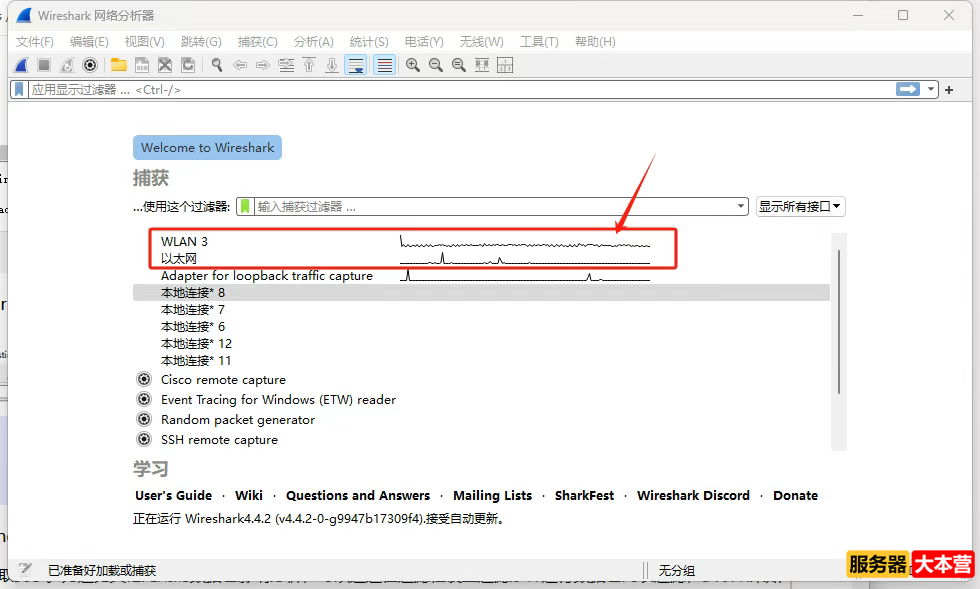
Task: Open the capture options gear icon
Action: tap(90, 65)
